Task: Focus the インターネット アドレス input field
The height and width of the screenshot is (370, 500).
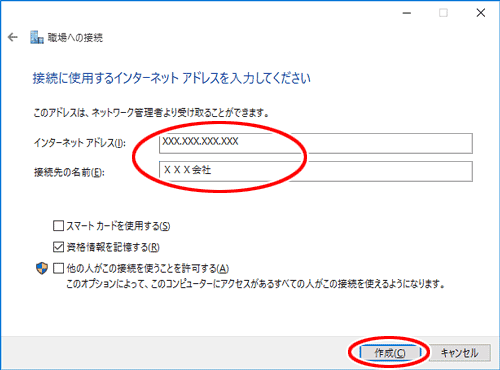Action: (316, 143)
